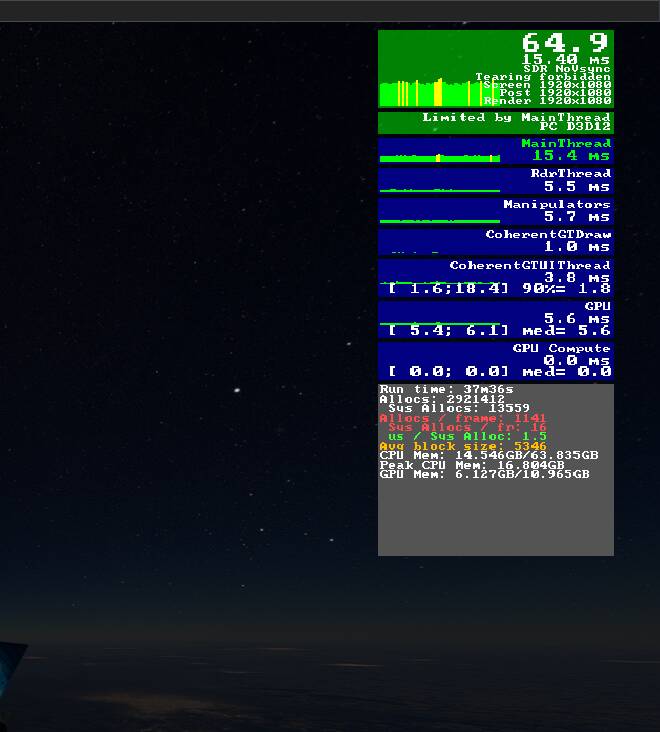This screenshot has width=660, height=732.
Task: Click the CoherentGTDraw timing row
Action: point(495,241)
